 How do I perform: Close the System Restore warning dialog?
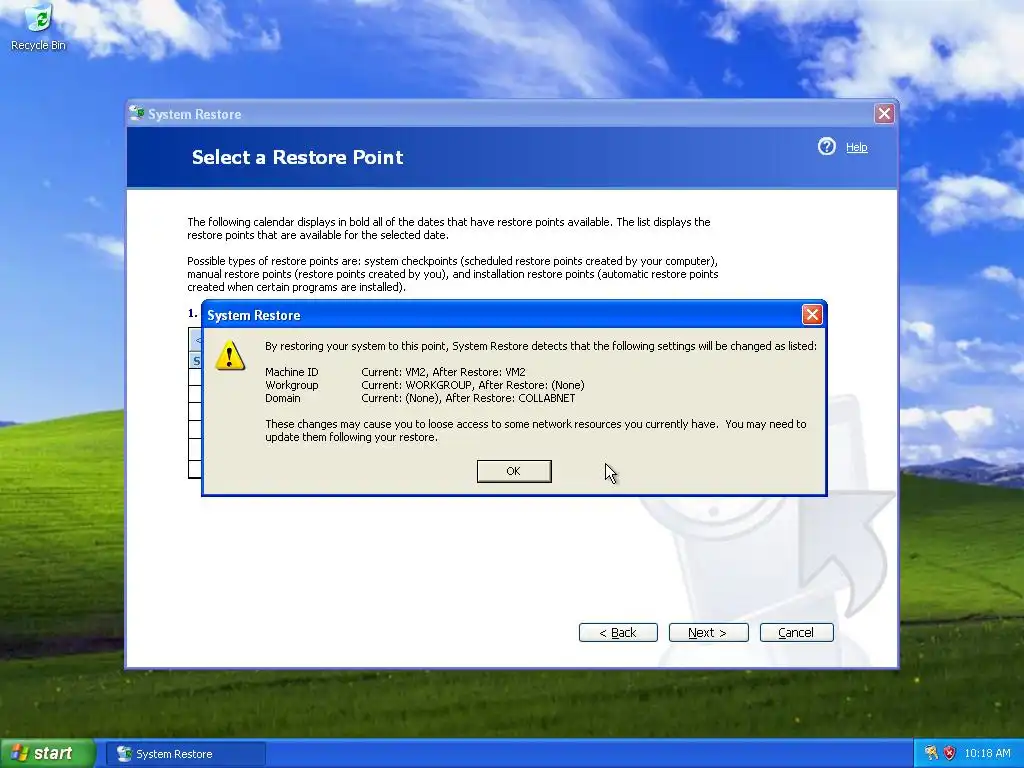pyautogui.click(x=812, y=315)
